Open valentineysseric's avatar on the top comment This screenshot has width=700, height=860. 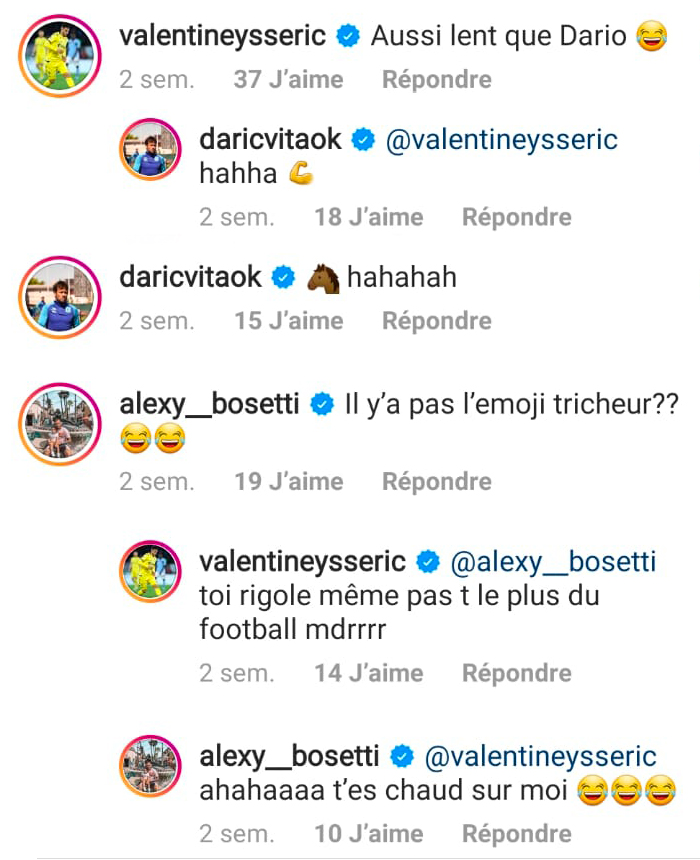(61, 56)
